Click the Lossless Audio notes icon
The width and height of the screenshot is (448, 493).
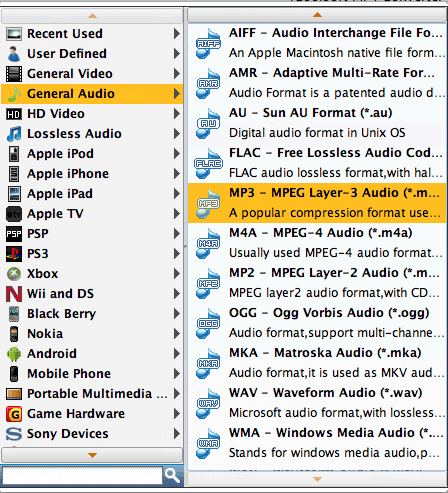coord(14,134)
